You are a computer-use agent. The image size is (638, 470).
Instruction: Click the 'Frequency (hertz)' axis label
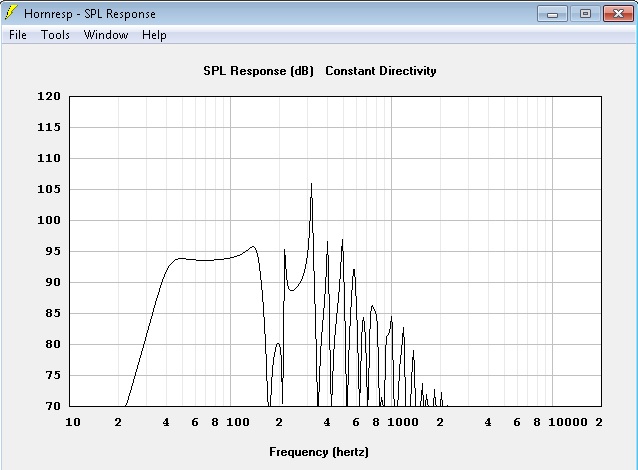point(319,452)
